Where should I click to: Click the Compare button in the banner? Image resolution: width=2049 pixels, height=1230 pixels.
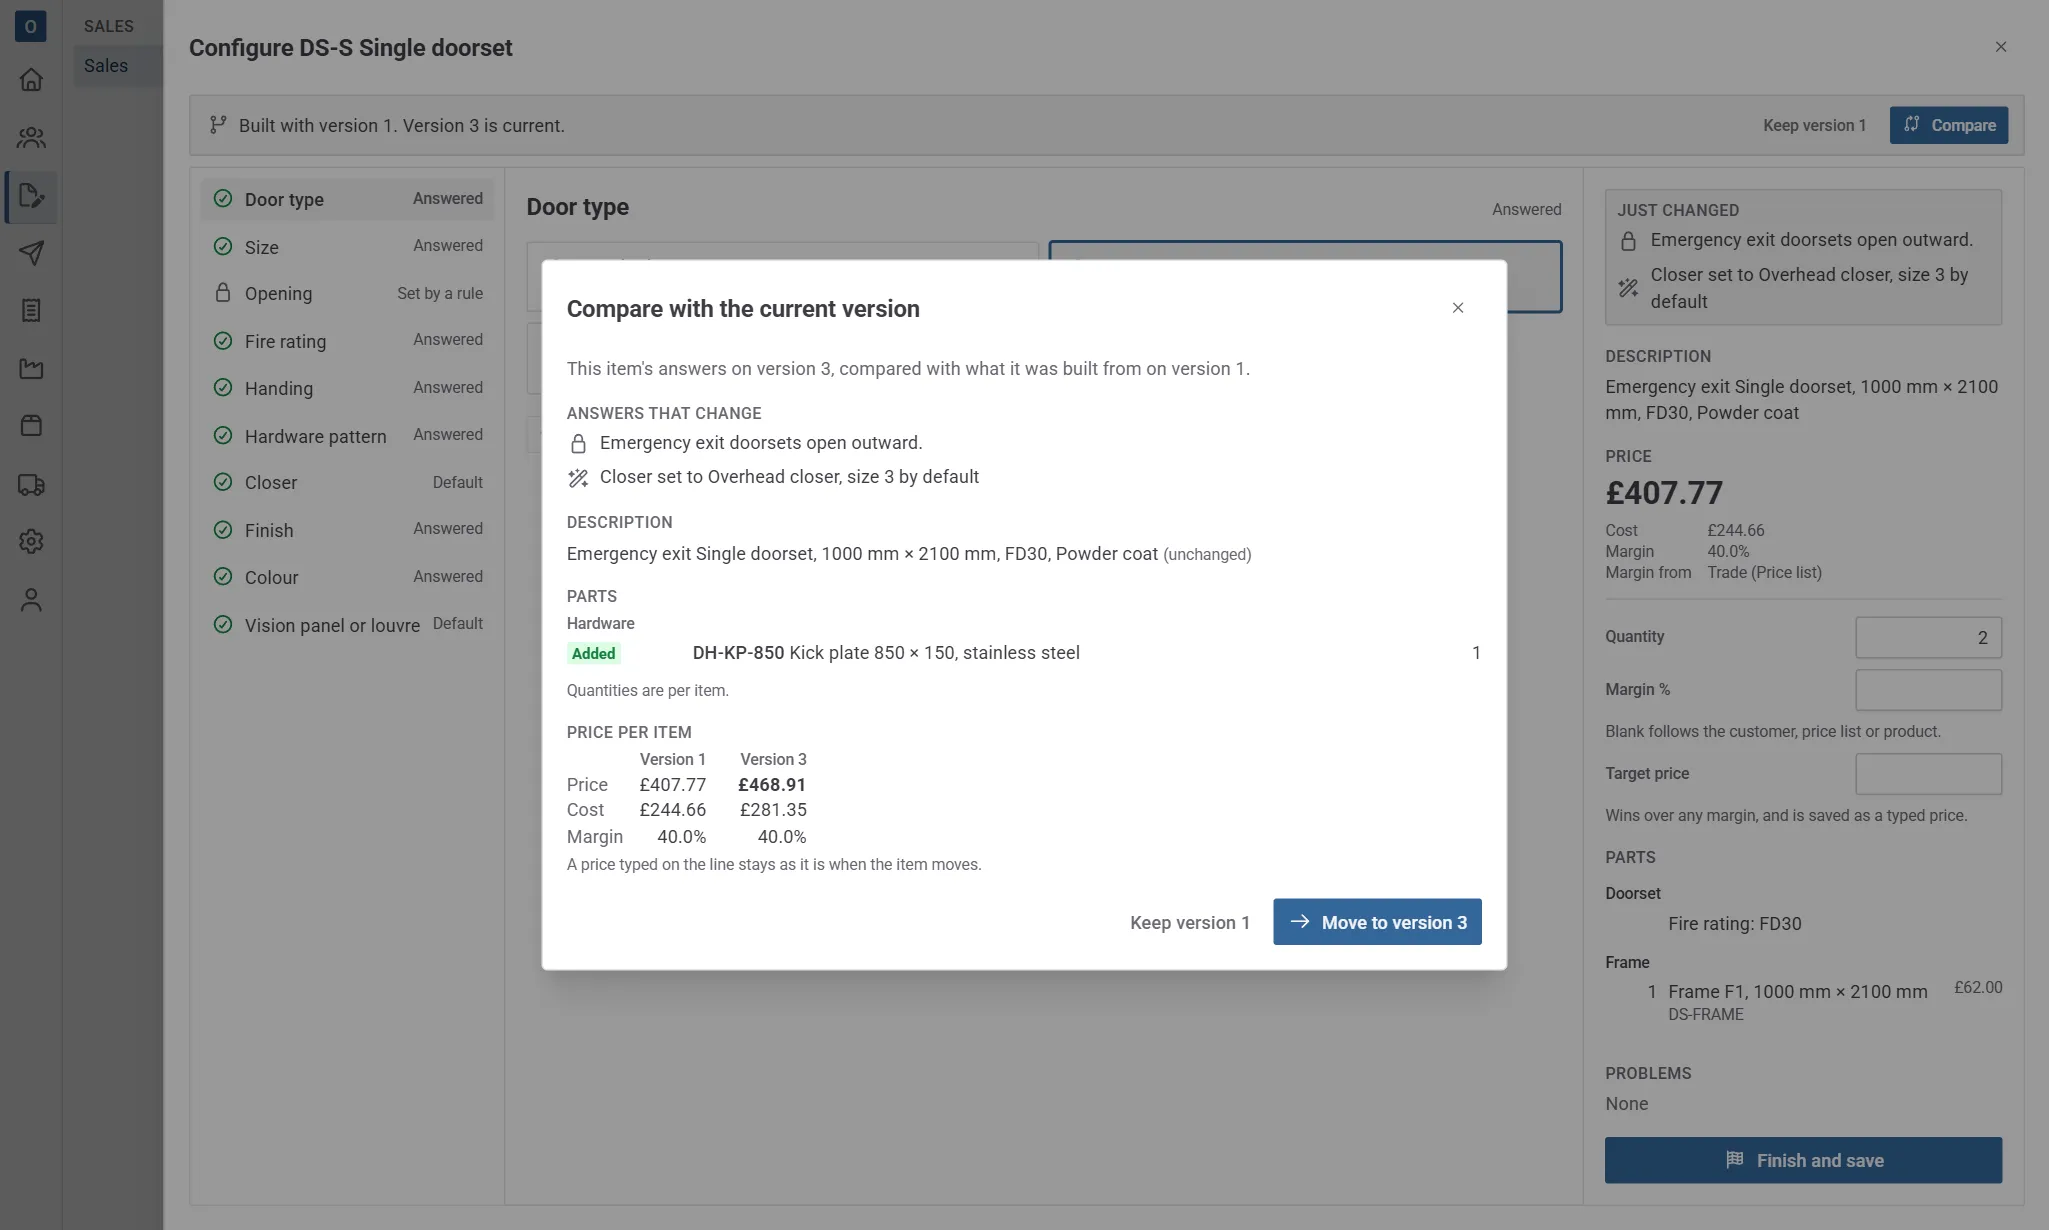(1948, 125)
